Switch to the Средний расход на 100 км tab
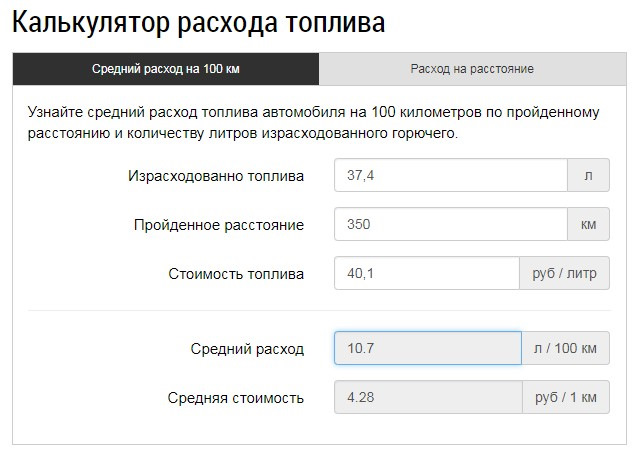640x457 pixels. 166,69
